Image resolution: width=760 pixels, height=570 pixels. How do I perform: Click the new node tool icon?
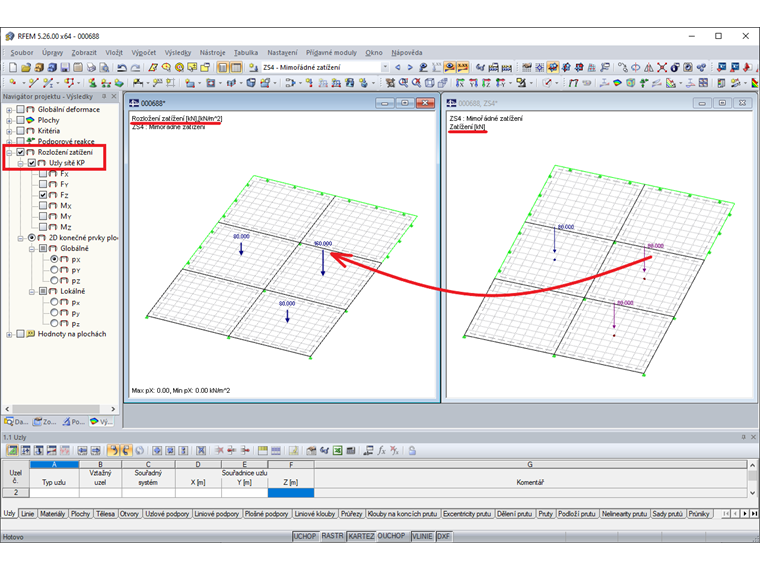click(x=13, y=83)
